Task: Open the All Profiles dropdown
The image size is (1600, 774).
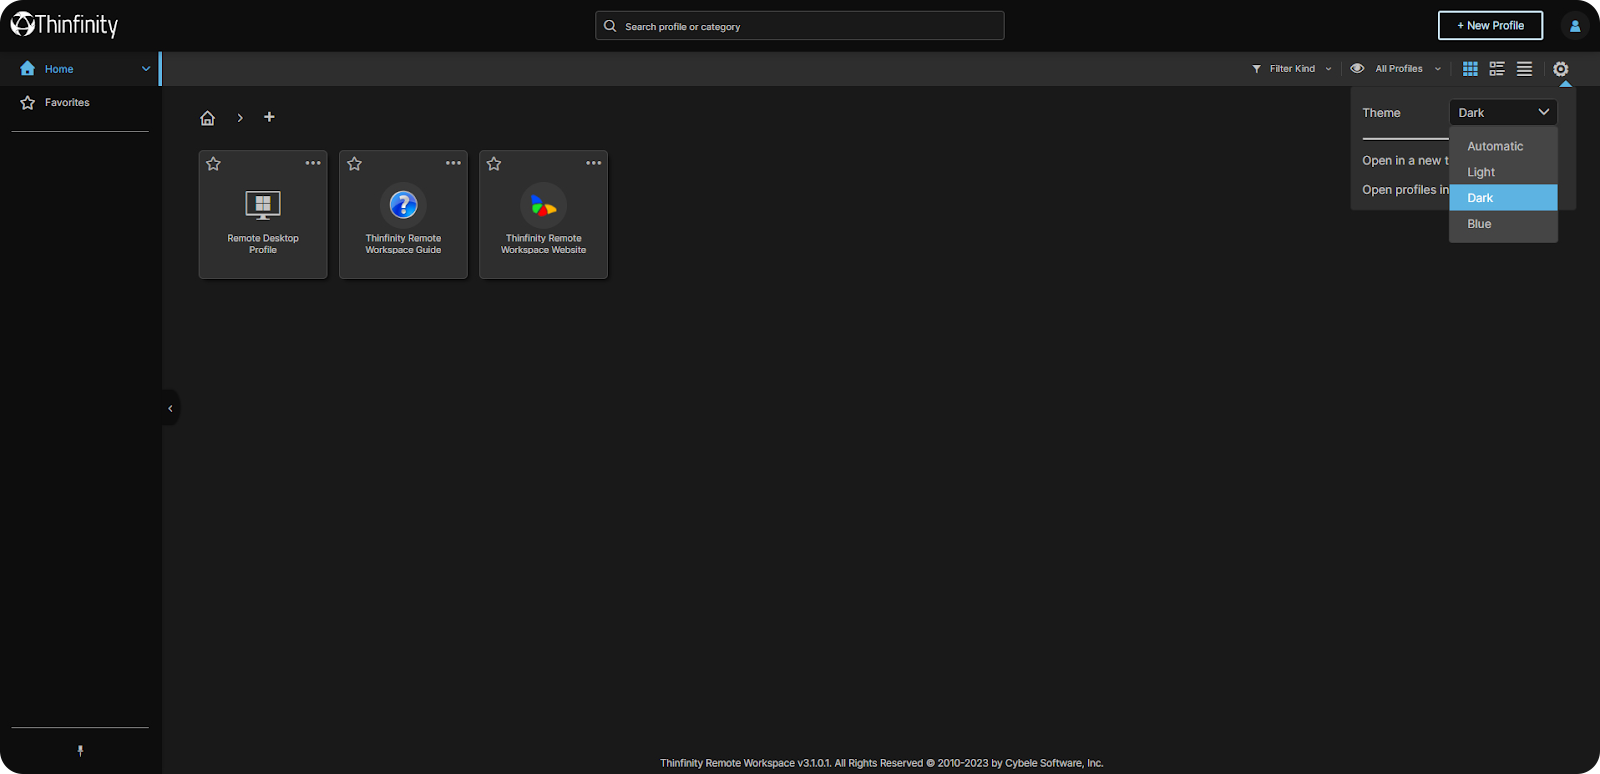Action: [x=1396, y=69]
